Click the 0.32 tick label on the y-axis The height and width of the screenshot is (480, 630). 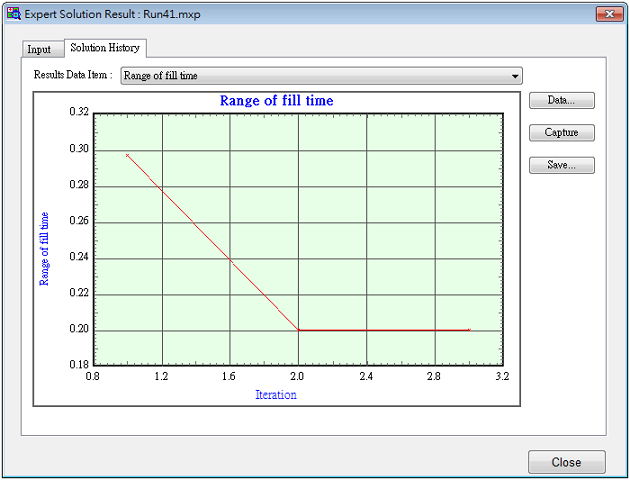[79, 113]
